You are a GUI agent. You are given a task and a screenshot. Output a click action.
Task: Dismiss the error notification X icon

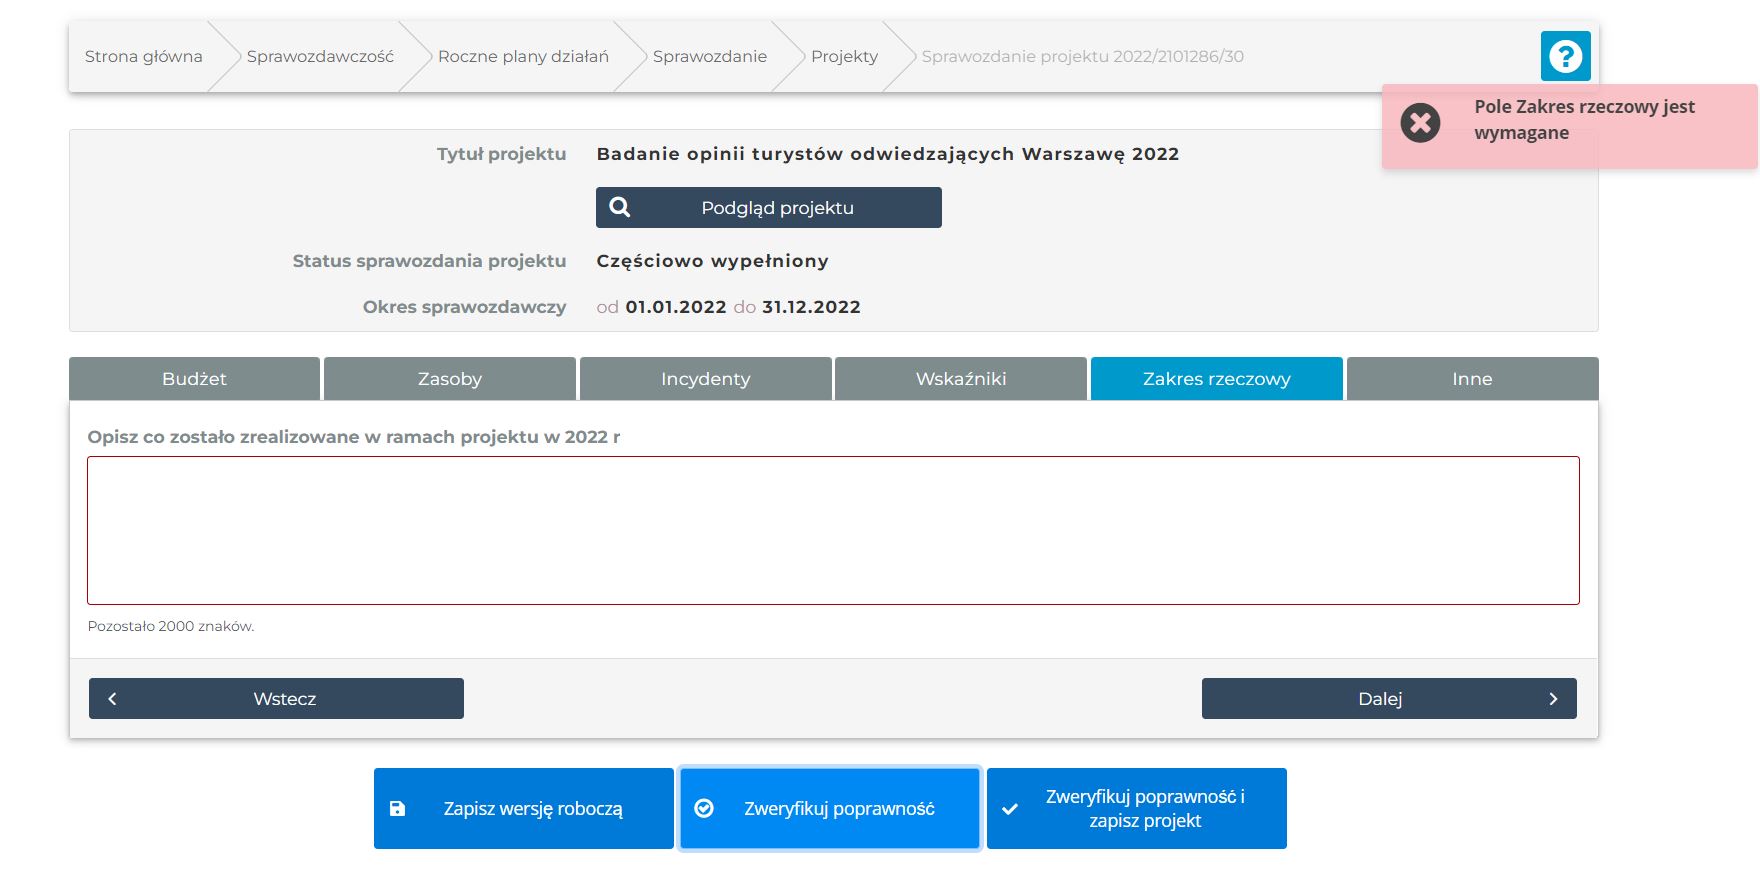(1420, 123)
